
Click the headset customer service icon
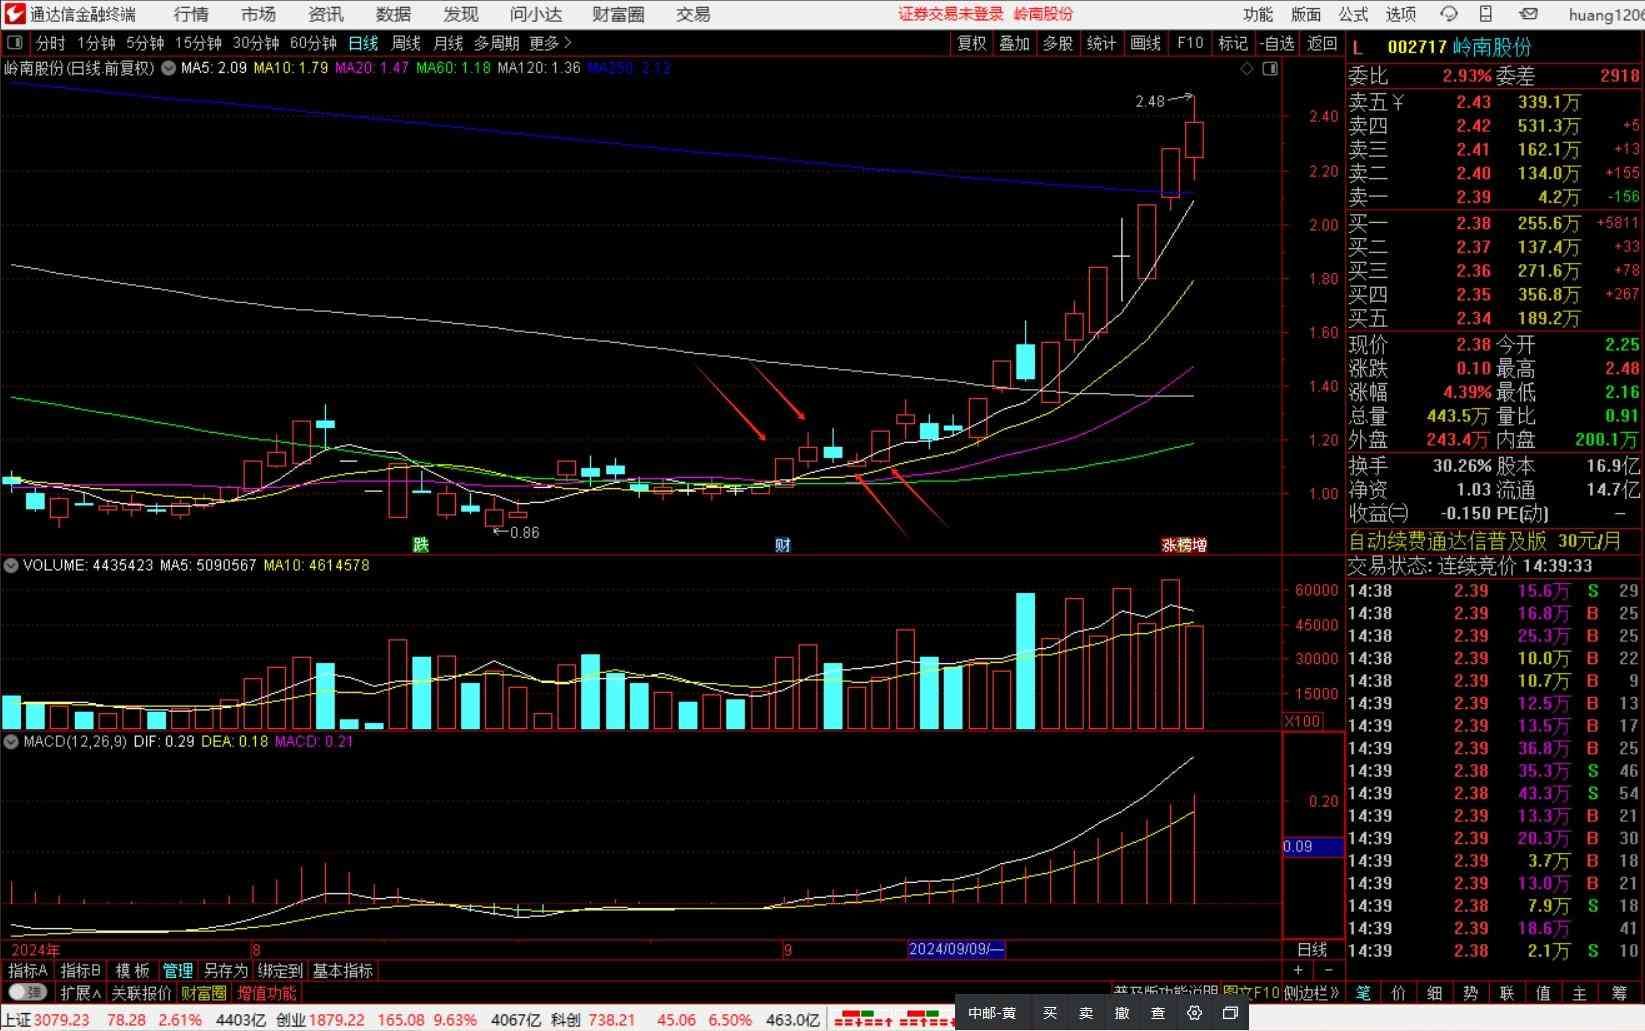coord(1448,14)
